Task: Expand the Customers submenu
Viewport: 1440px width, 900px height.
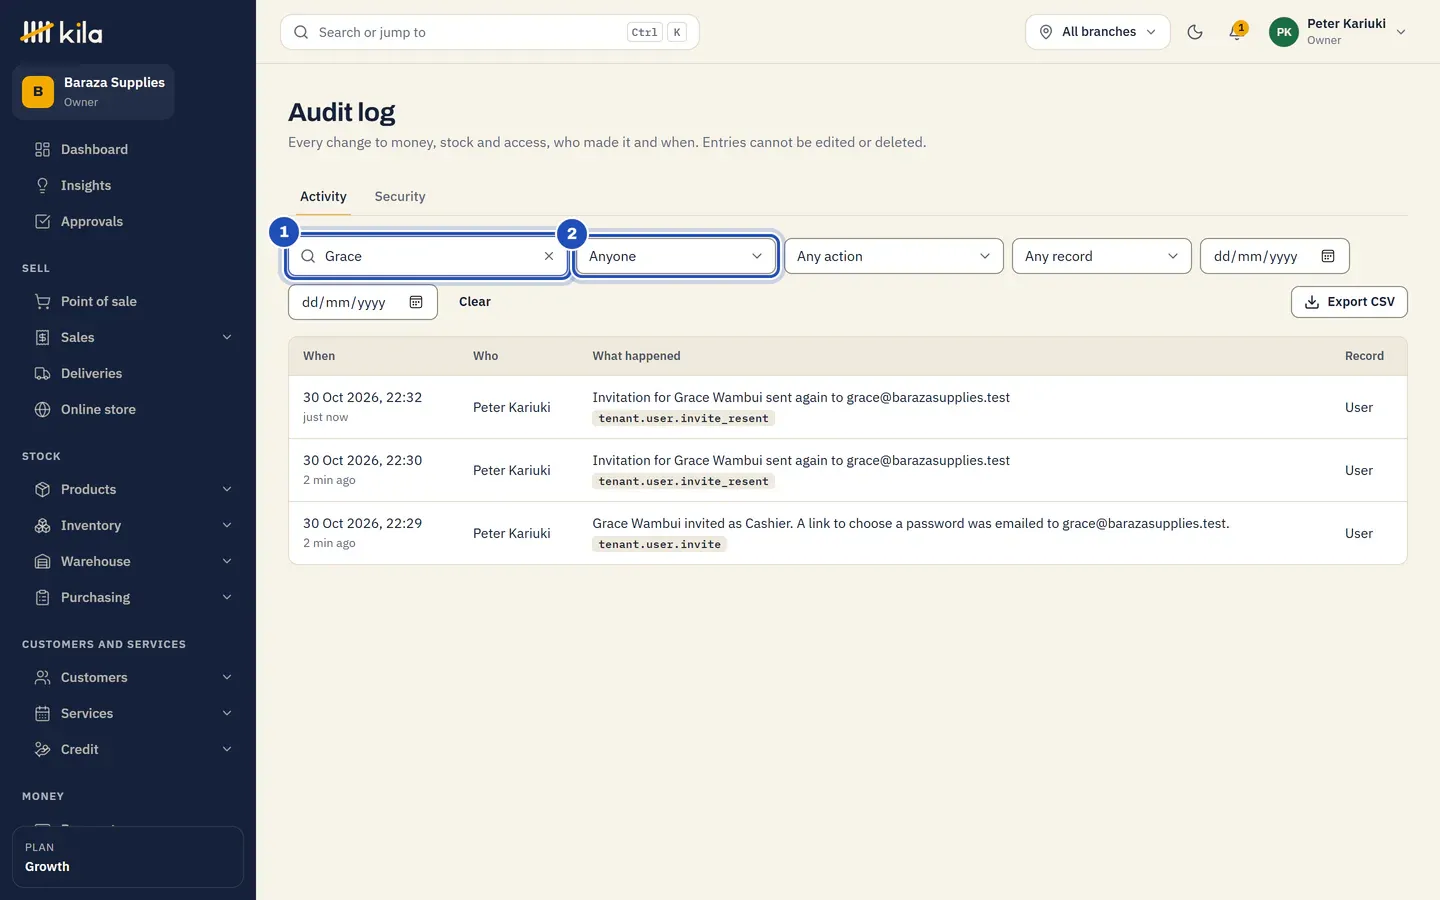Action: click(227, 677)
